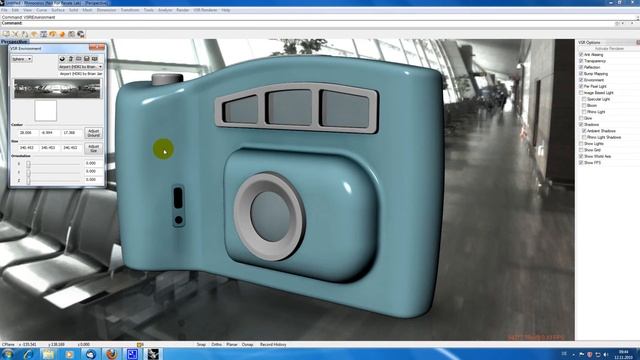Click the Activate Renderer button
This screenshot has width=640, height=360.
click(609, 49)
